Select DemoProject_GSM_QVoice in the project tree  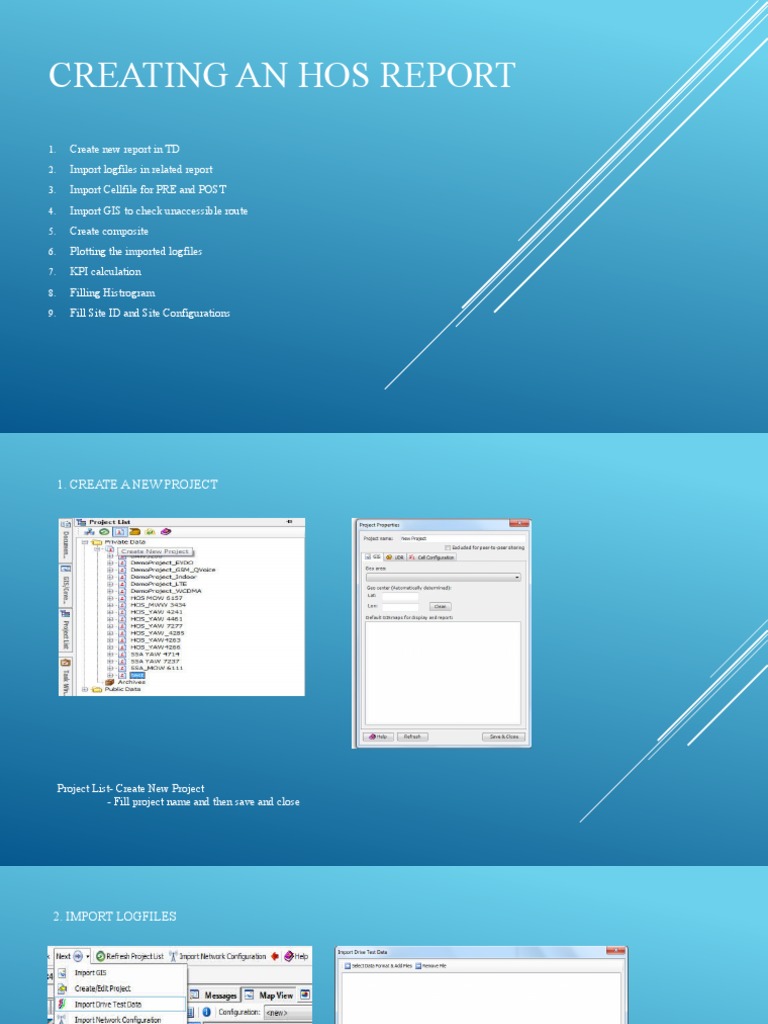(x=173, y=569)
